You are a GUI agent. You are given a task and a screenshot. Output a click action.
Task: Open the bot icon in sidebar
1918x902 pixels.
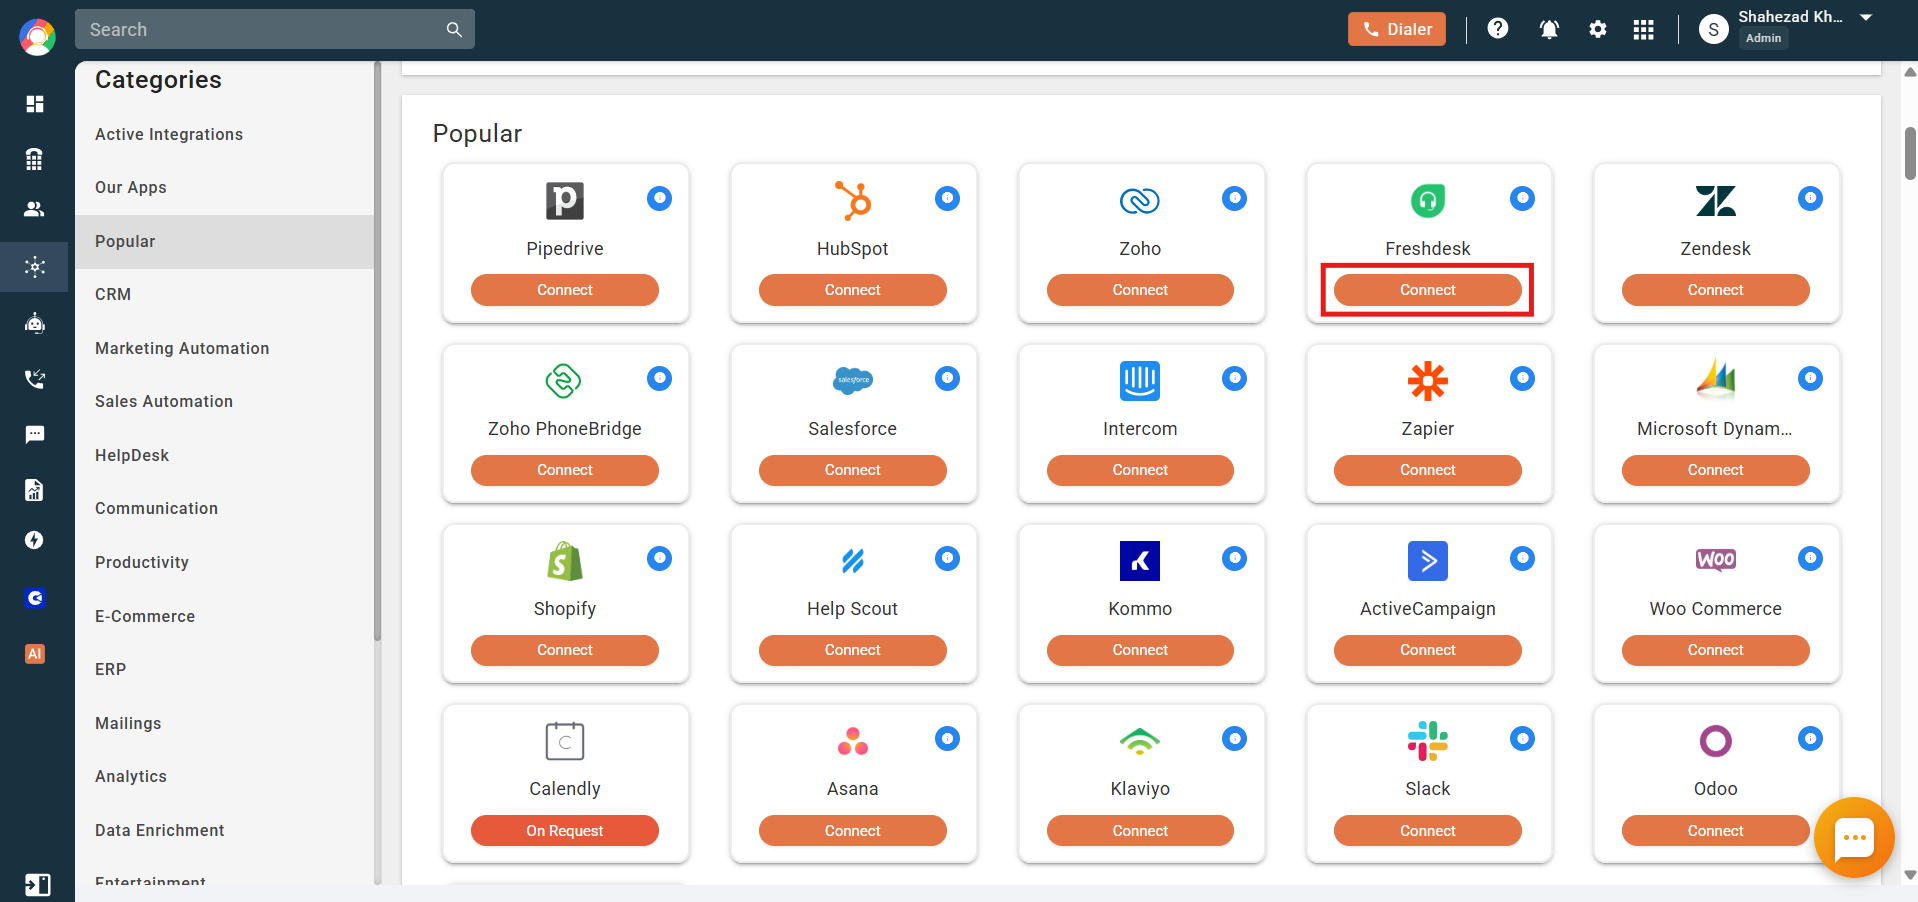click(35, 323)
